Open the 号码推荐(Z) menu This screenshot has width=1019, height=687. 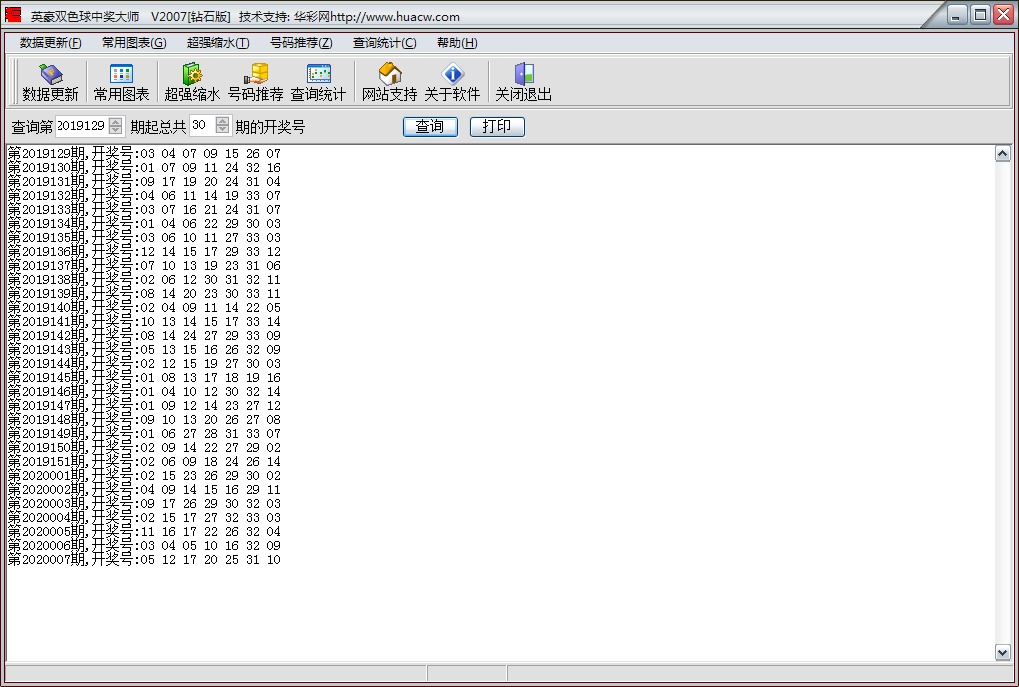pos(301,43)
